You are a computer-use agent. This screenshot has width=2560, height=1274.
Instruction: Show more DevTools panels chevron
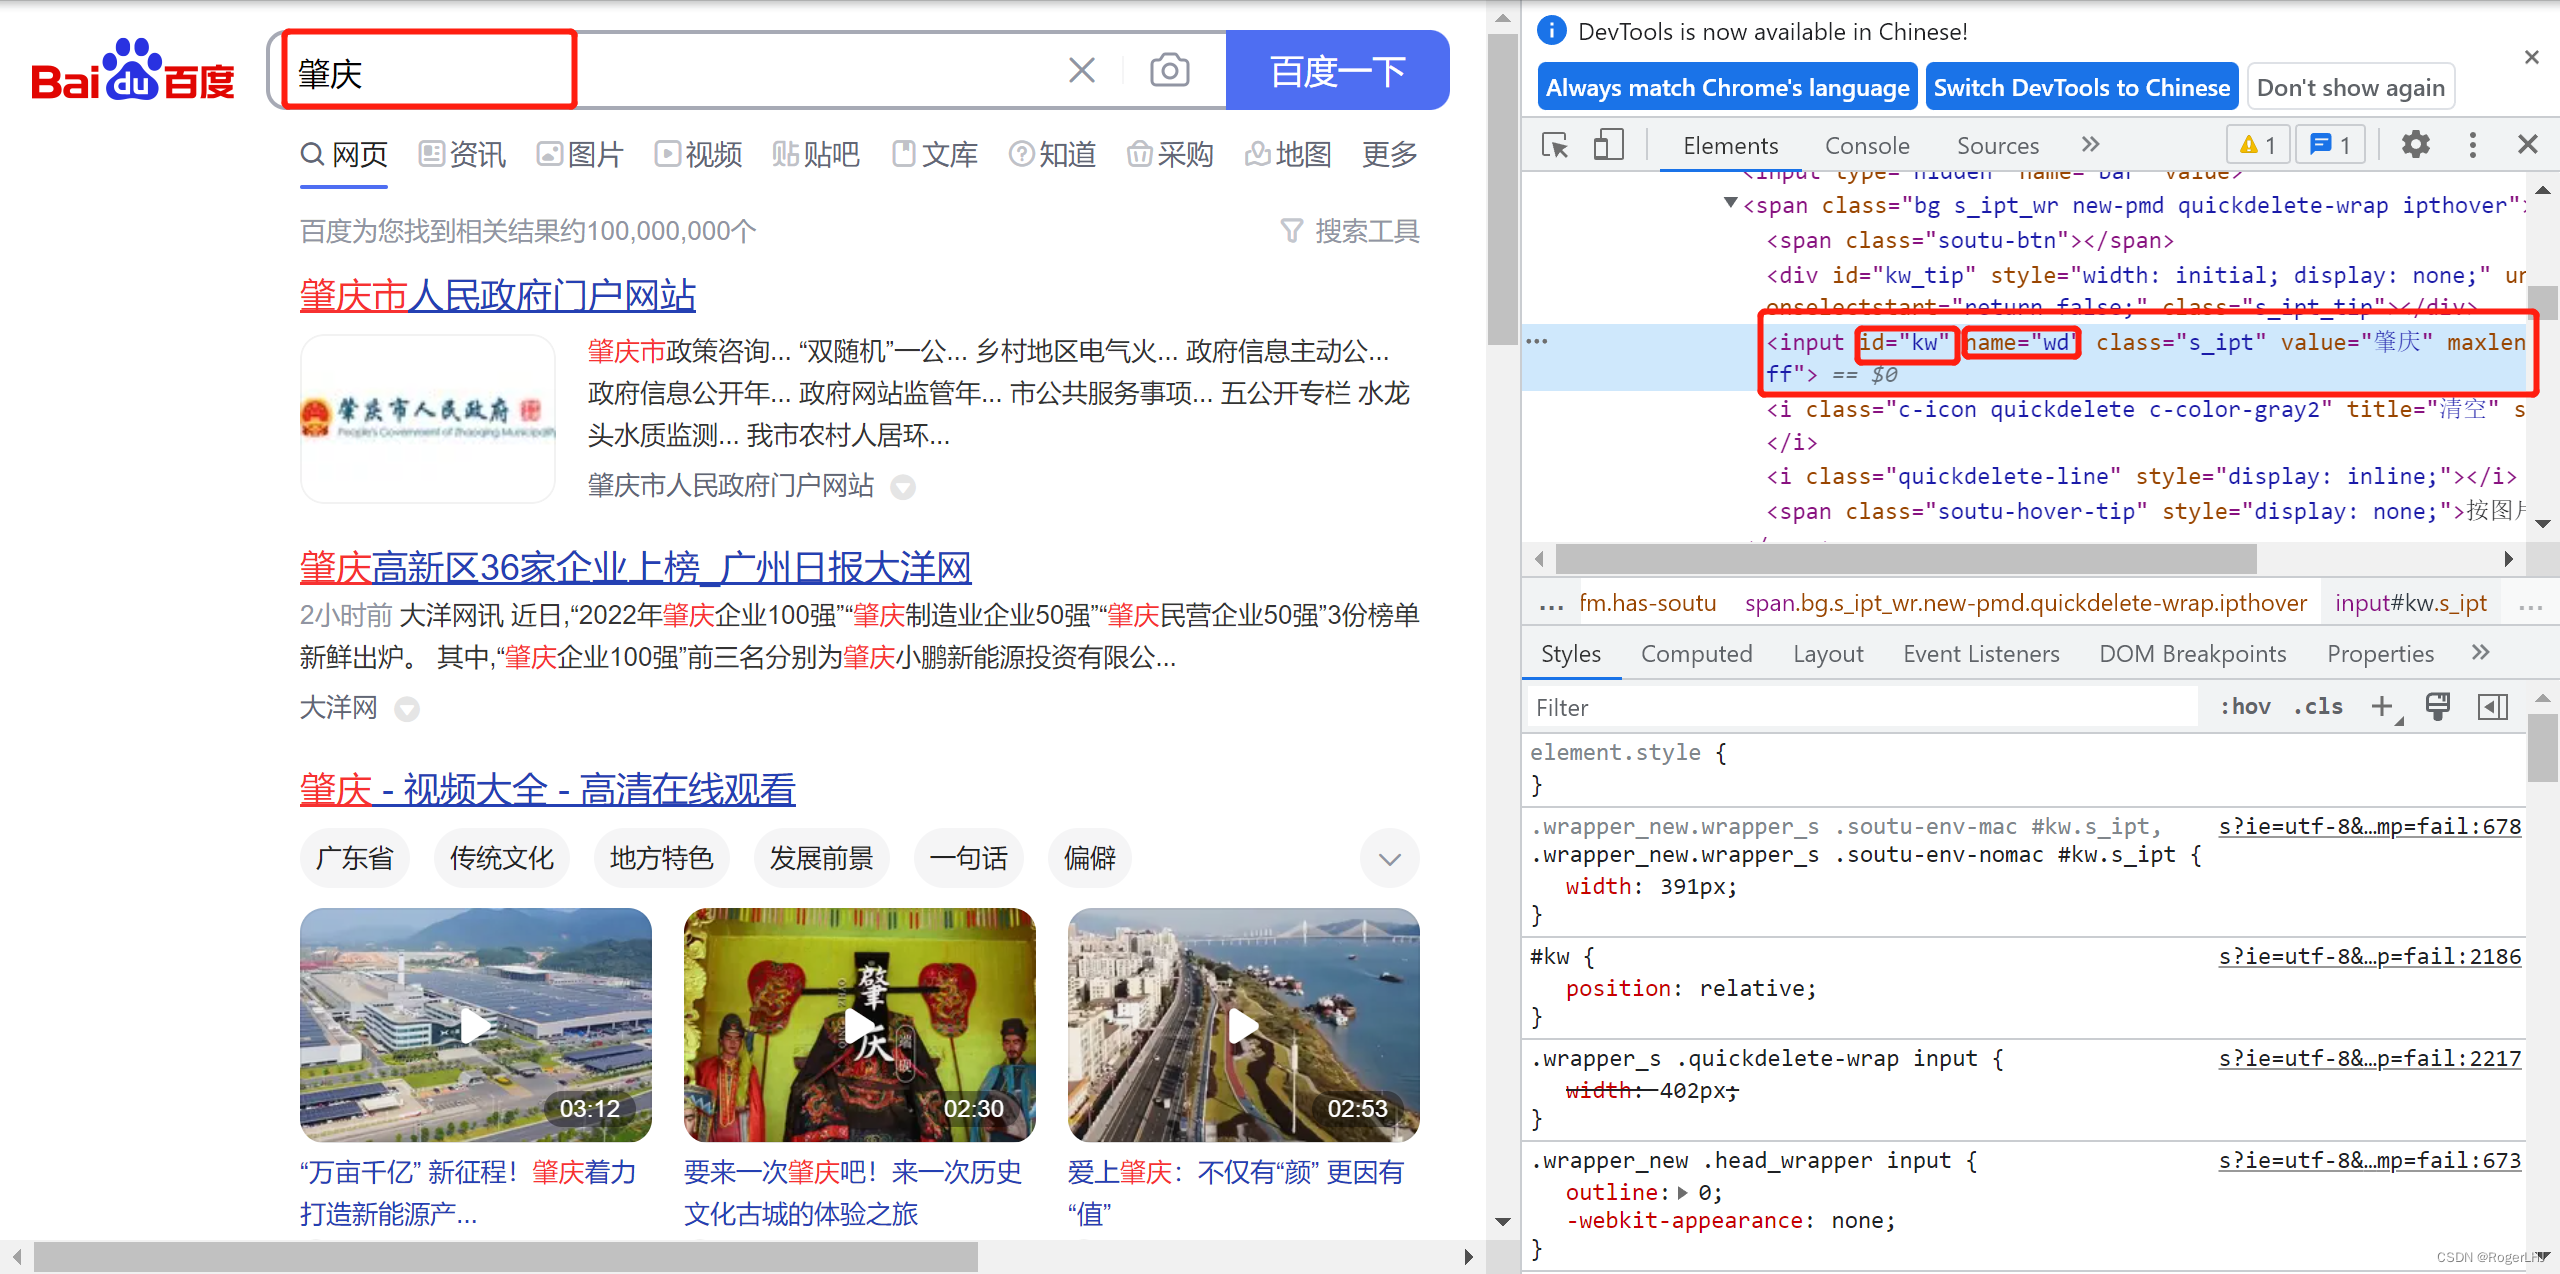point(2090,145)
